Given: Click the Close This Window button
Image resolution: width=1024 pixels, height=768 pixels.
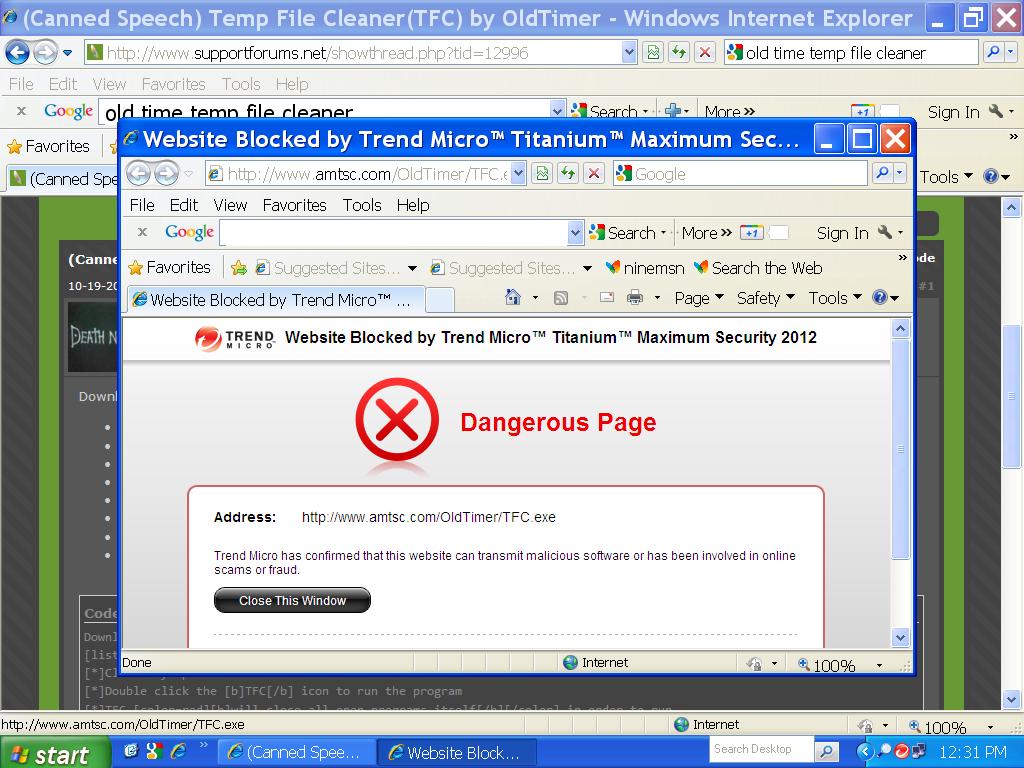Looking at the screenshot, I should click(293, 600).
